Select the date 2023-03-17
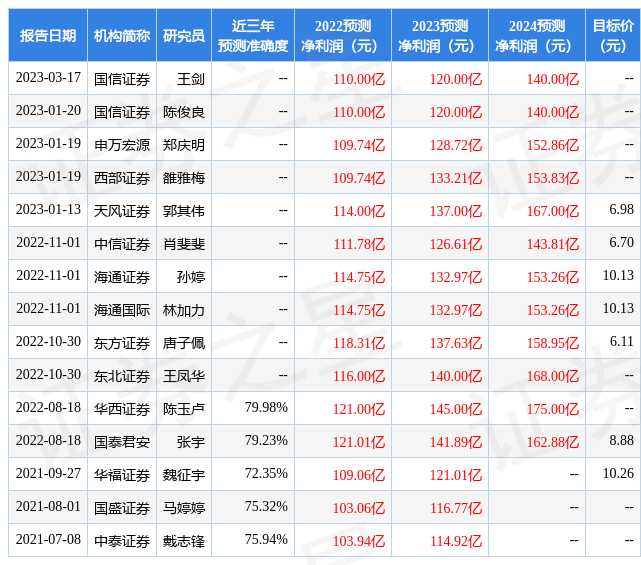Image resolution: width=641 pixels, height=565 pixels. [48, 78]
